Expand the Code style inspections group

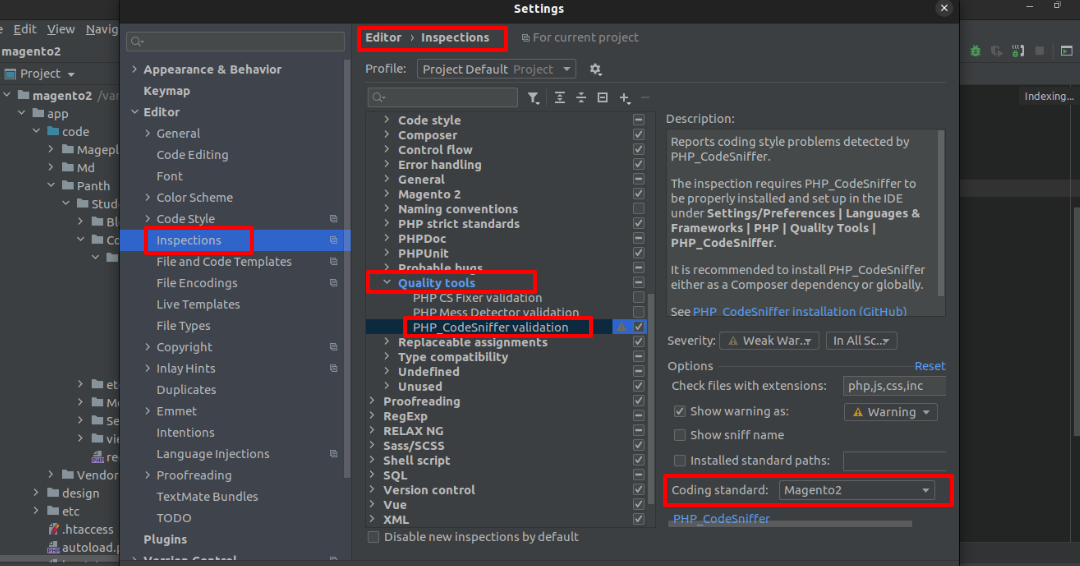[387, 120]
